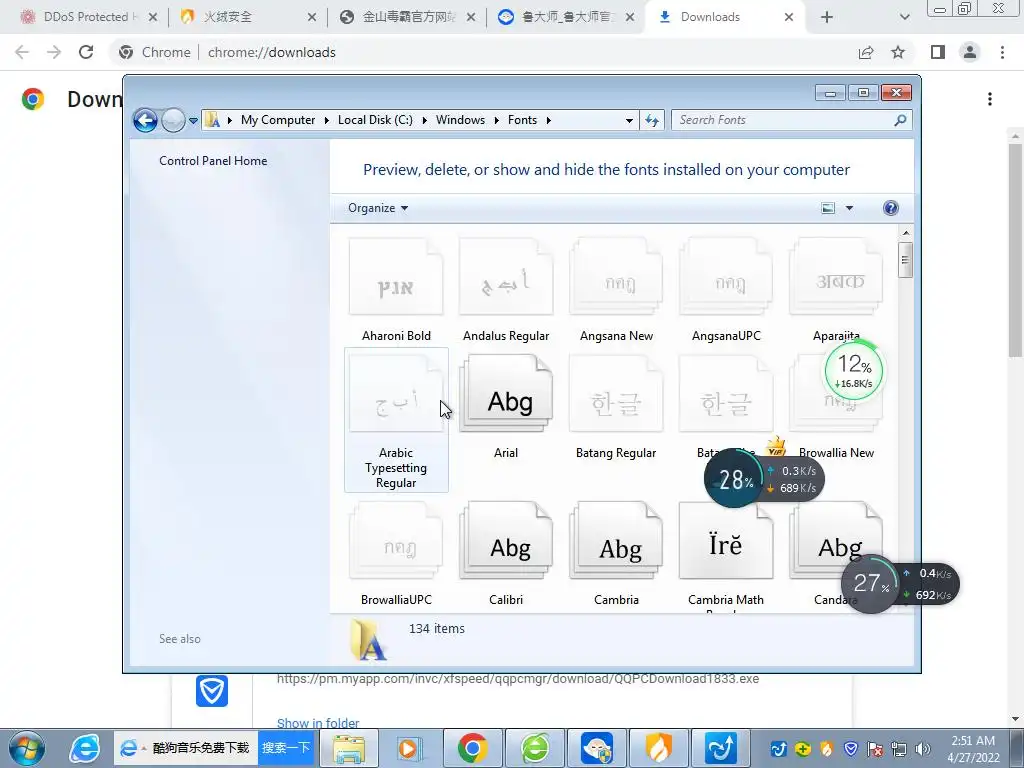The height and width of the screenshot is (768, 1024).
Task: Click Show in folder link
Action: [318, 723]
